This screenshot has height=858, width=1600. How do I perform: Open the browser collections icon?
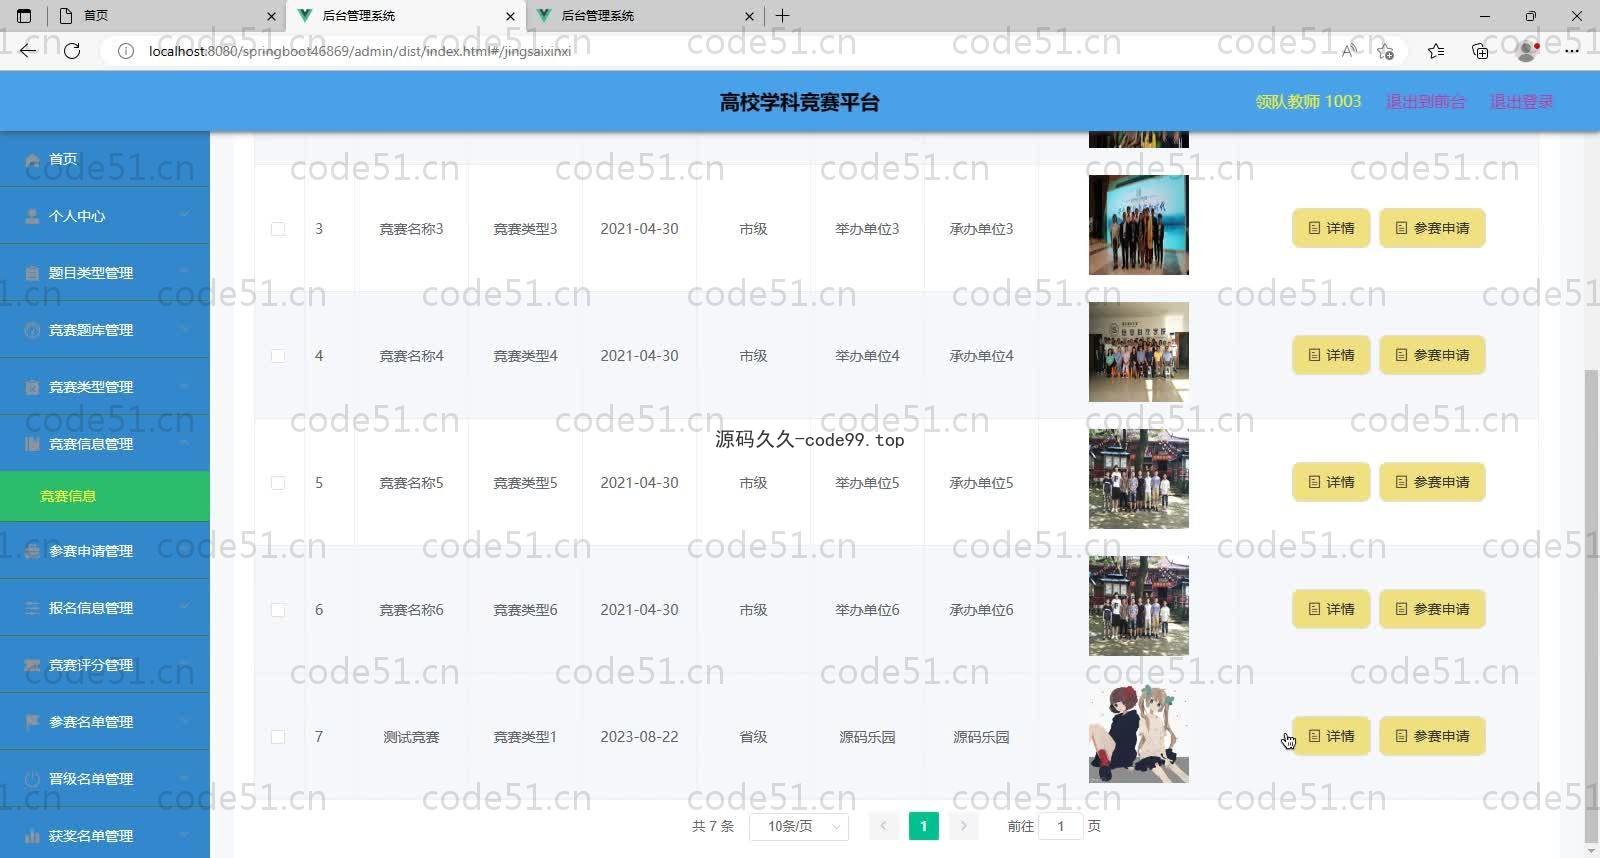point(1480,51)
